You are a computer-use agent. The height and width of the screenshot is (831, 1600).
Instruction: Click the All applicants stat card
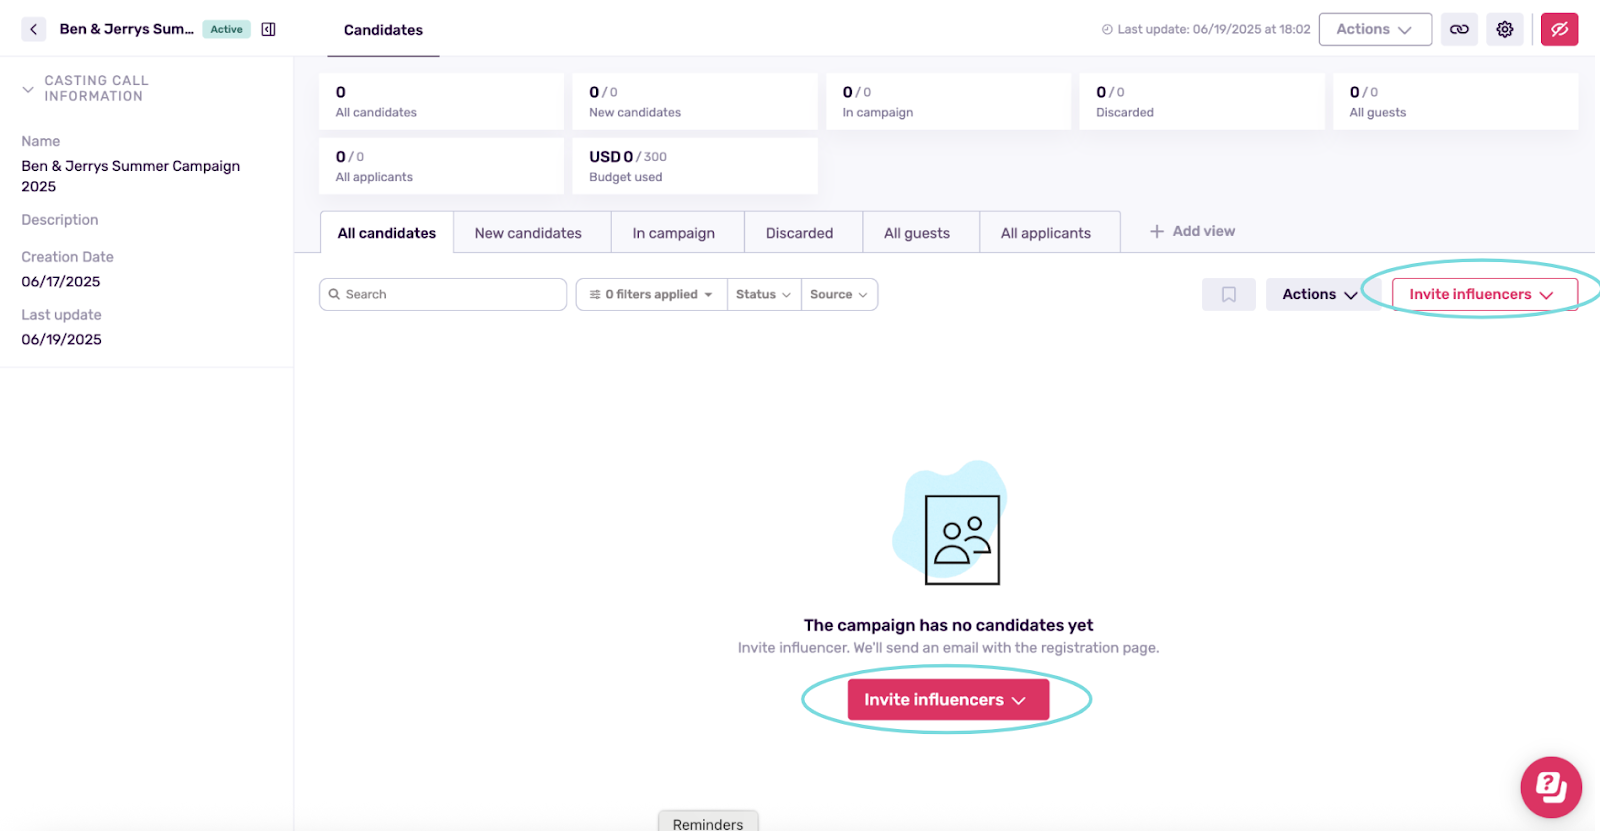[x=441, y=166]
